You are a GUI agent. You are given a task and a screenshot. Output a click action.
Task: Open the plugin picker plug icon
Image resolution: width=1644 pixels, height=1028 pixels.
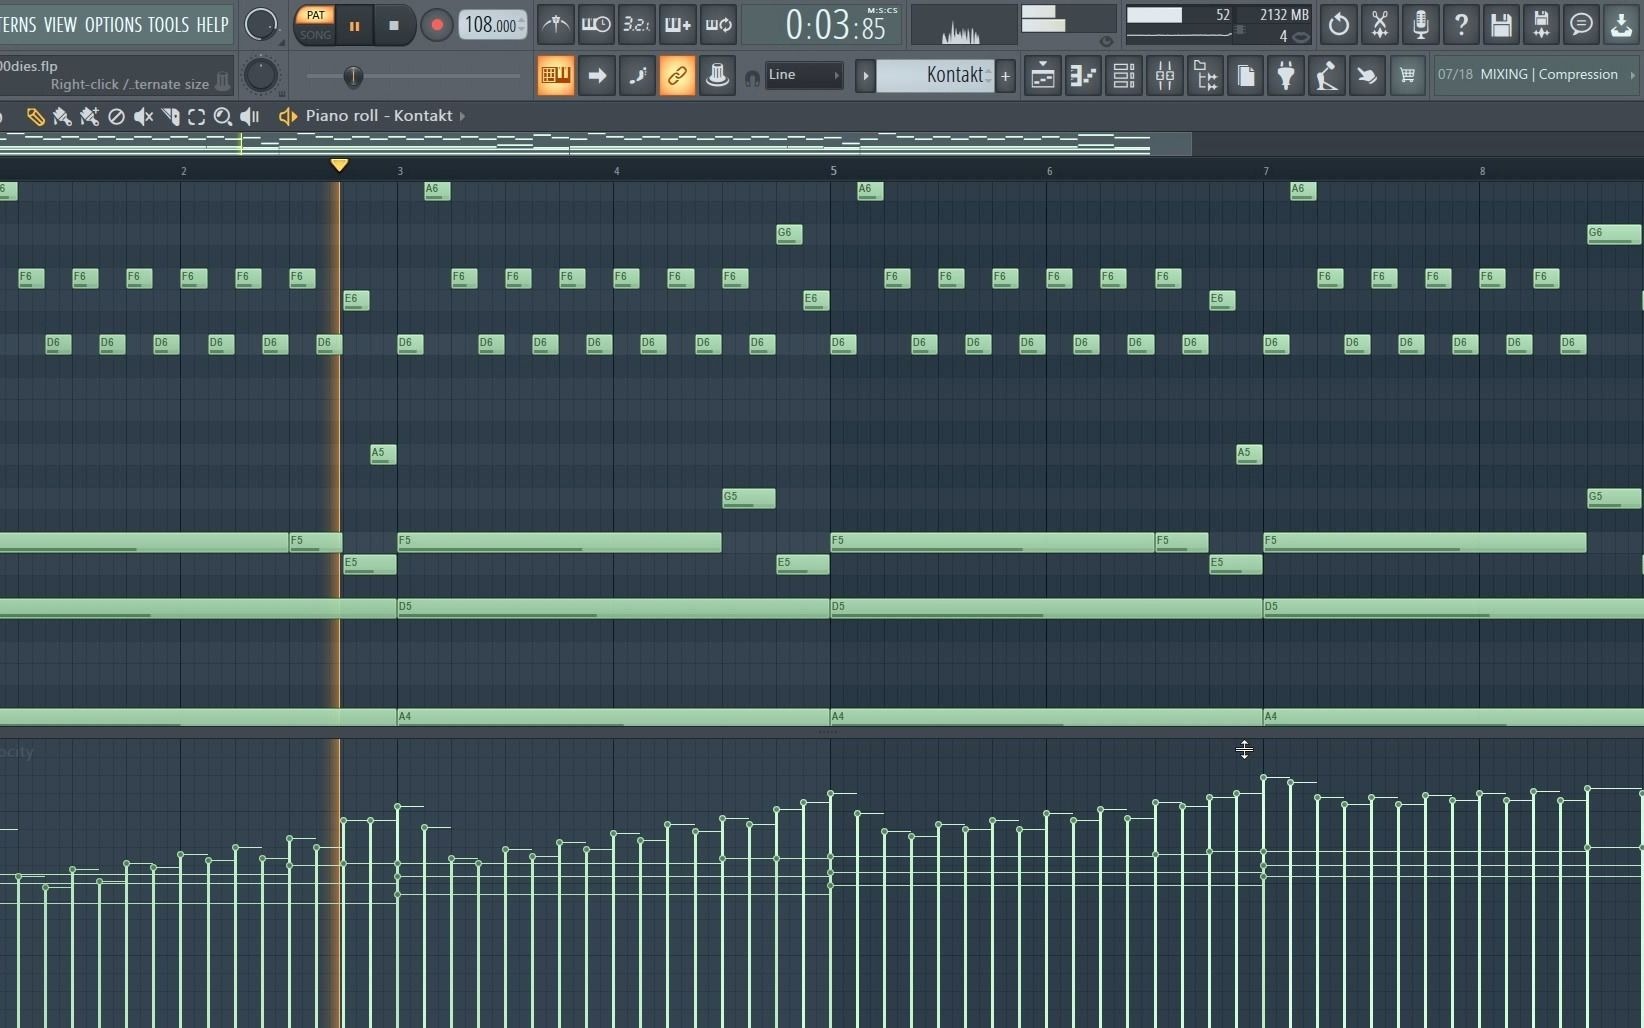coord(1286,75)
